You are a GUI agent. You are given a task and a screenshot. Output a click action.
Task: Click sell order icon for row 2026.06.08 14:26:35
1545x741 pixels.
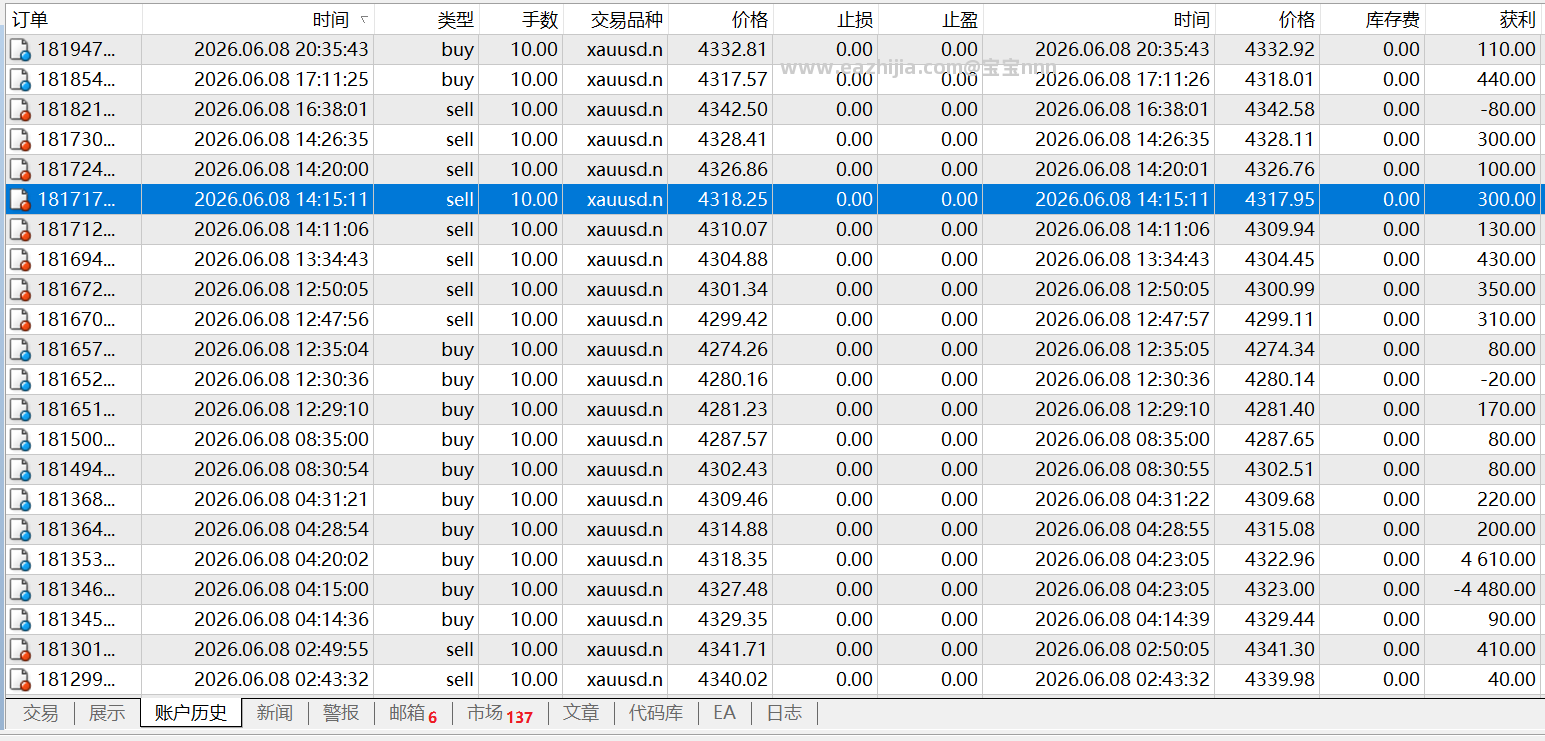(x=20, y=140)
